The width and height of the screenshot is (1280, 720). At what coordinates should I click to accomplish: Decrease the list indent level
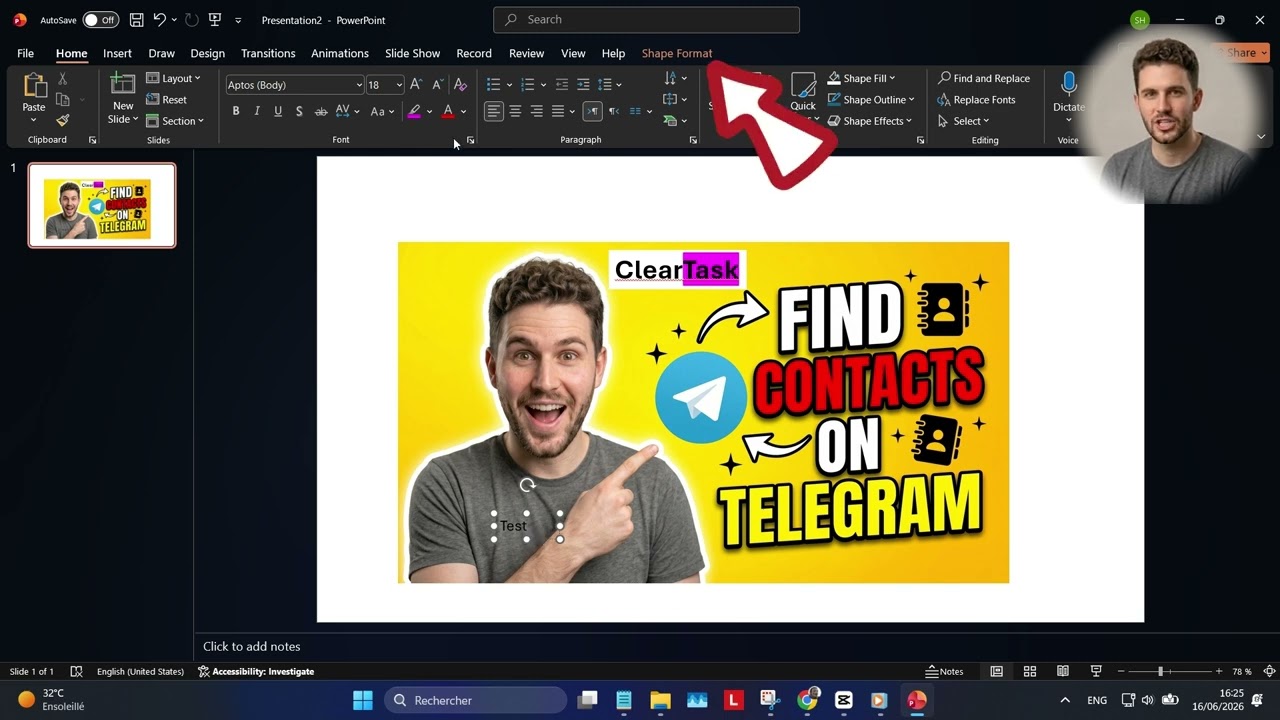pos(562,85)
